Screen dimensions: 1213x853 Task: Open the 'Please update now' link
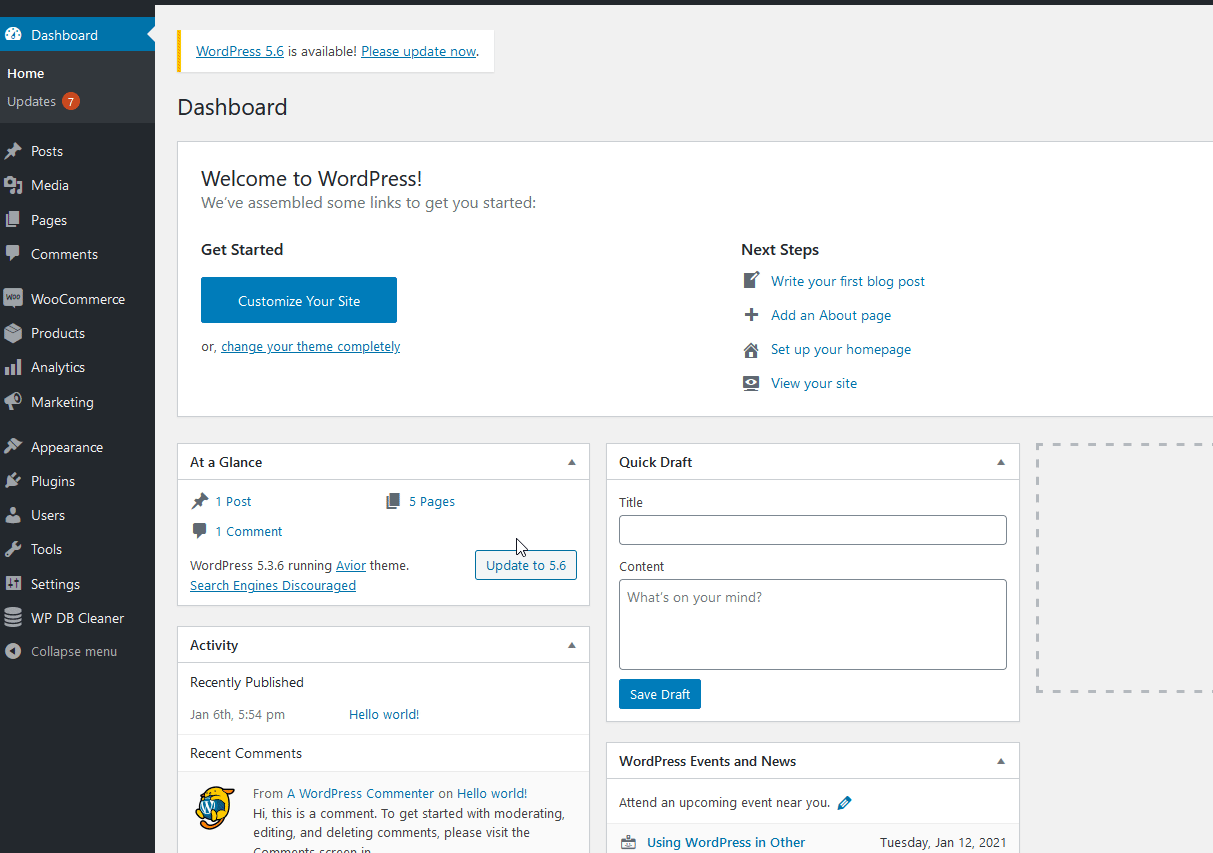point(418,51)
